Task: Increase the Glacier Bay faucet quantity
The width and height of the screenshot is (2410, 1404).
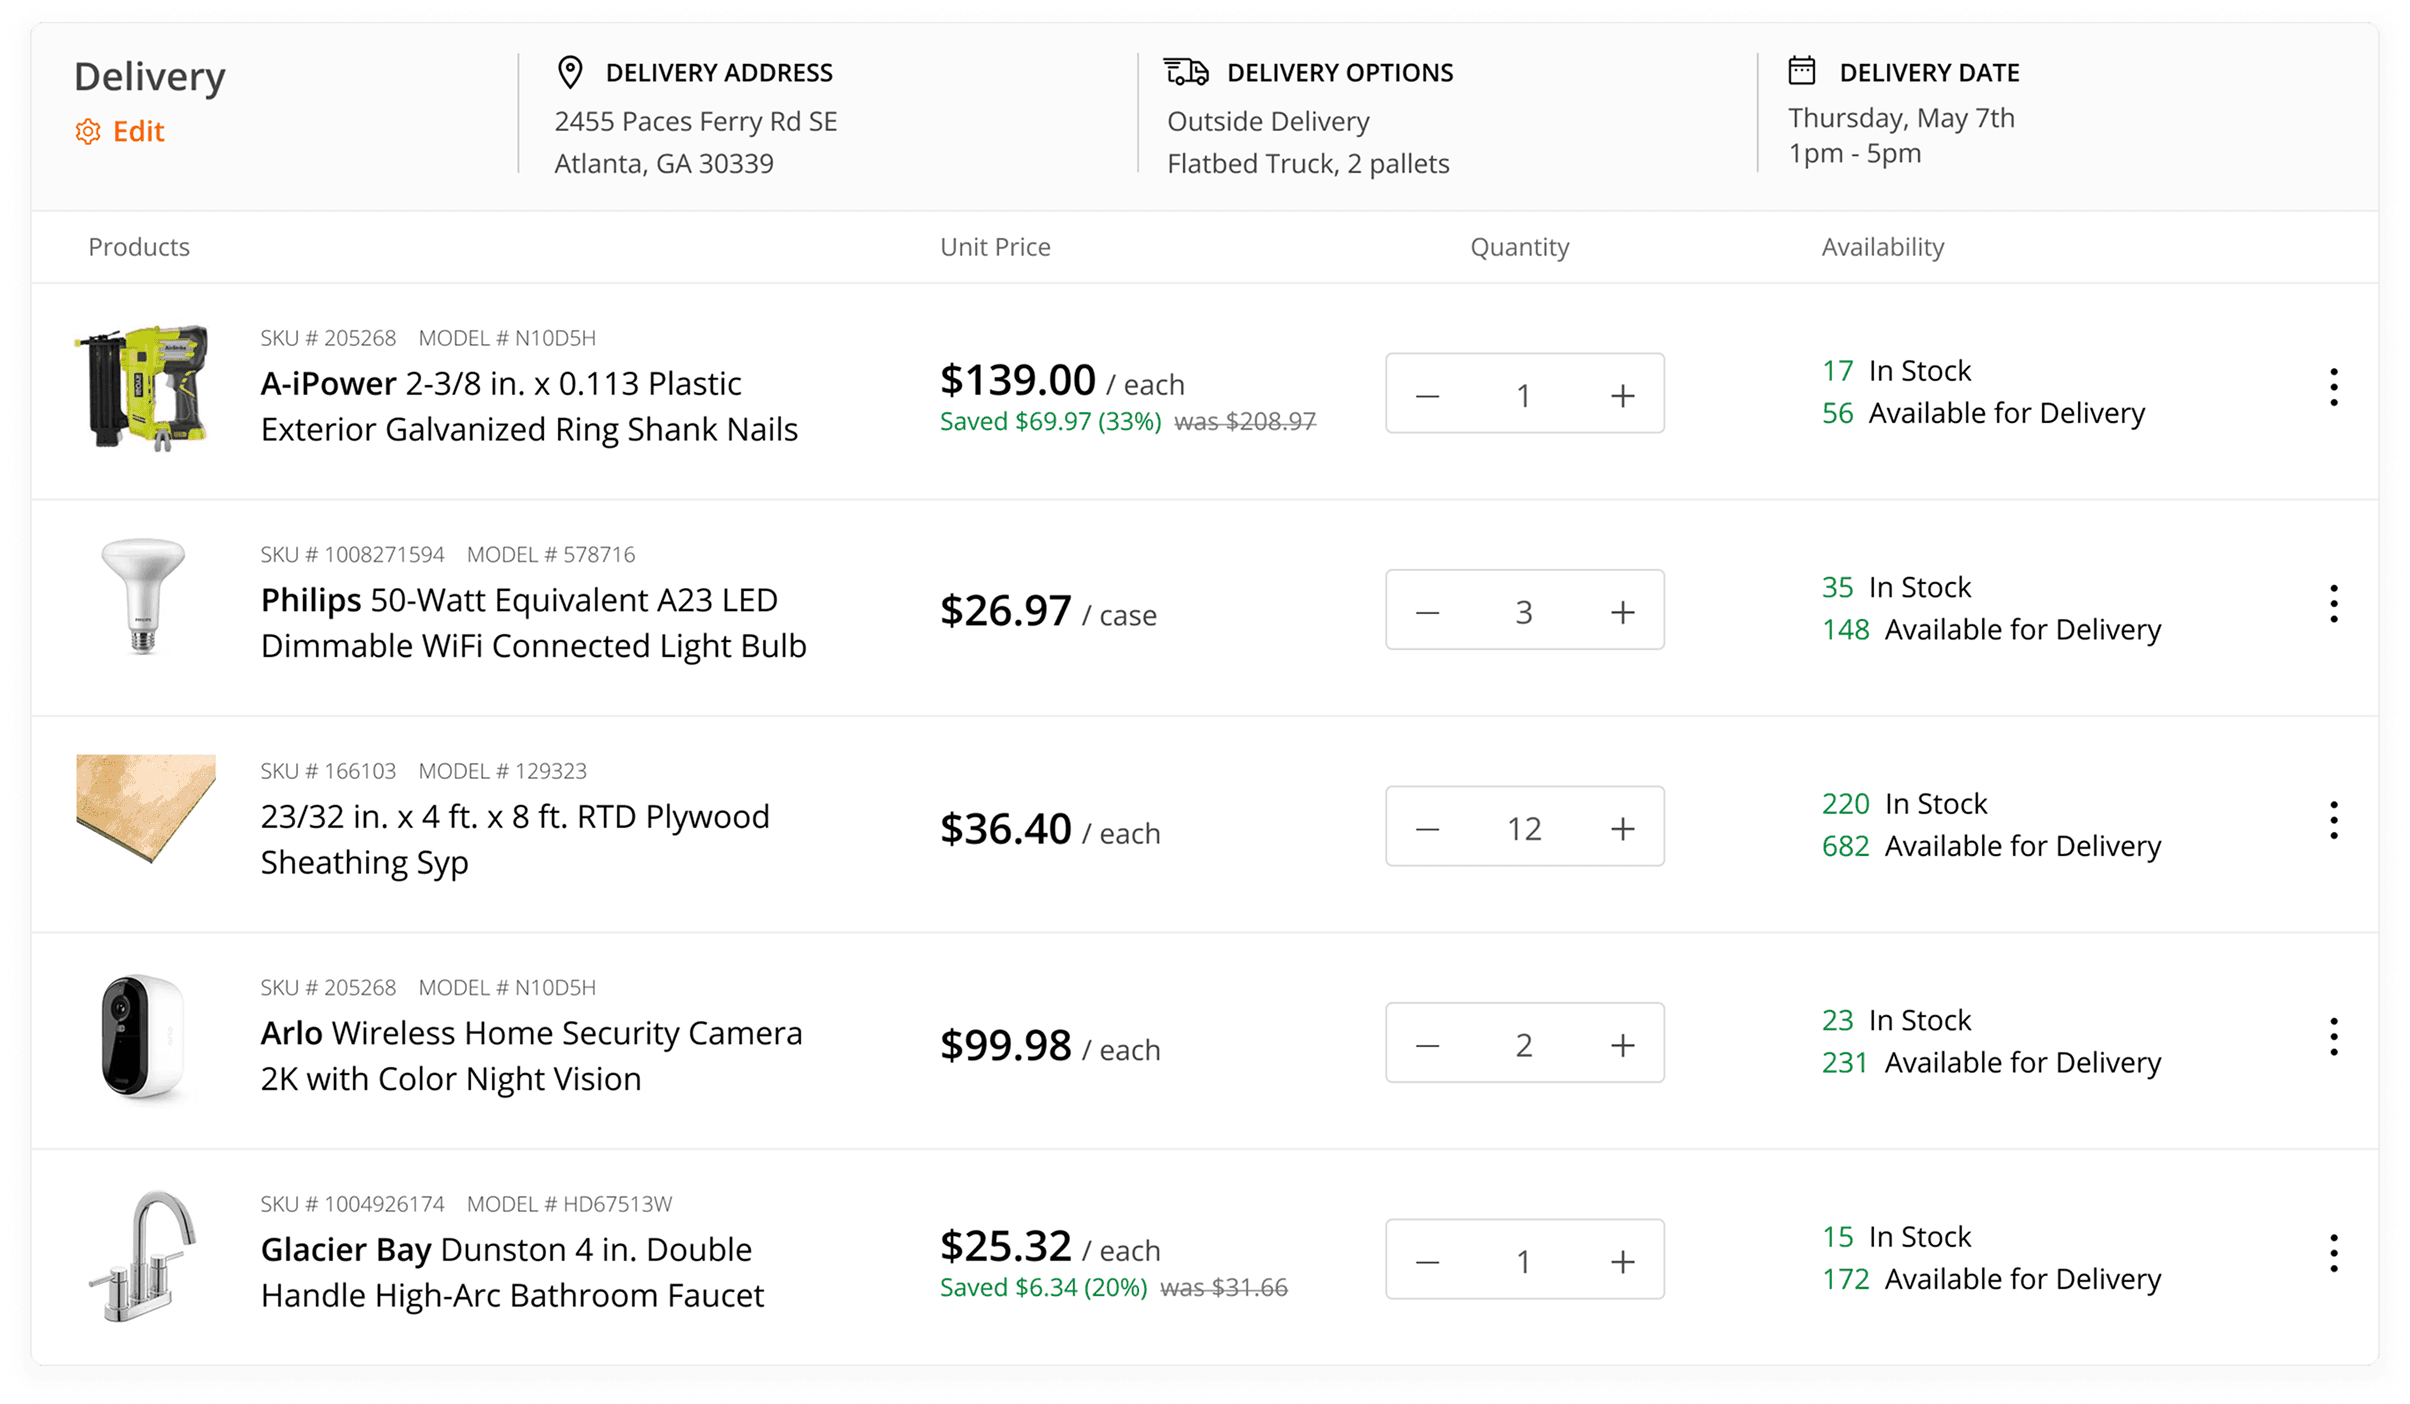Action: click(1622, 1262)
